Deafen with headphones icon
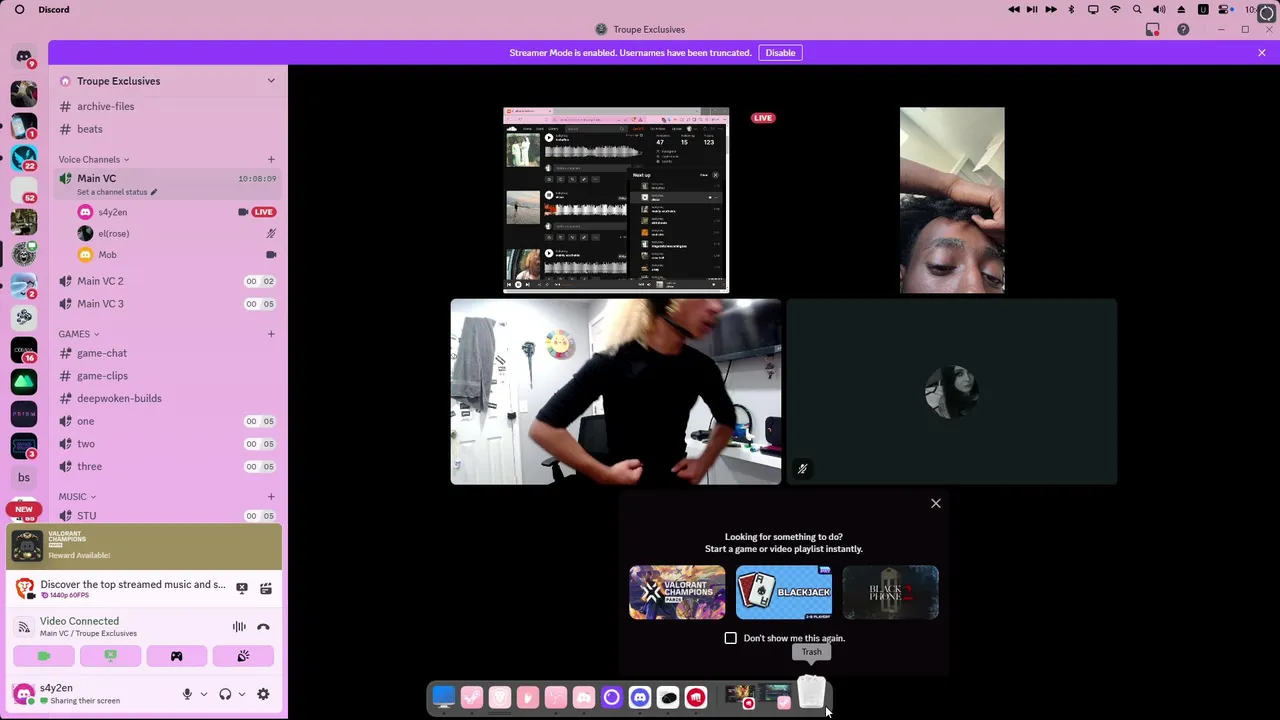This screenshot has width=1280, height=720. (x=225, y=694)
